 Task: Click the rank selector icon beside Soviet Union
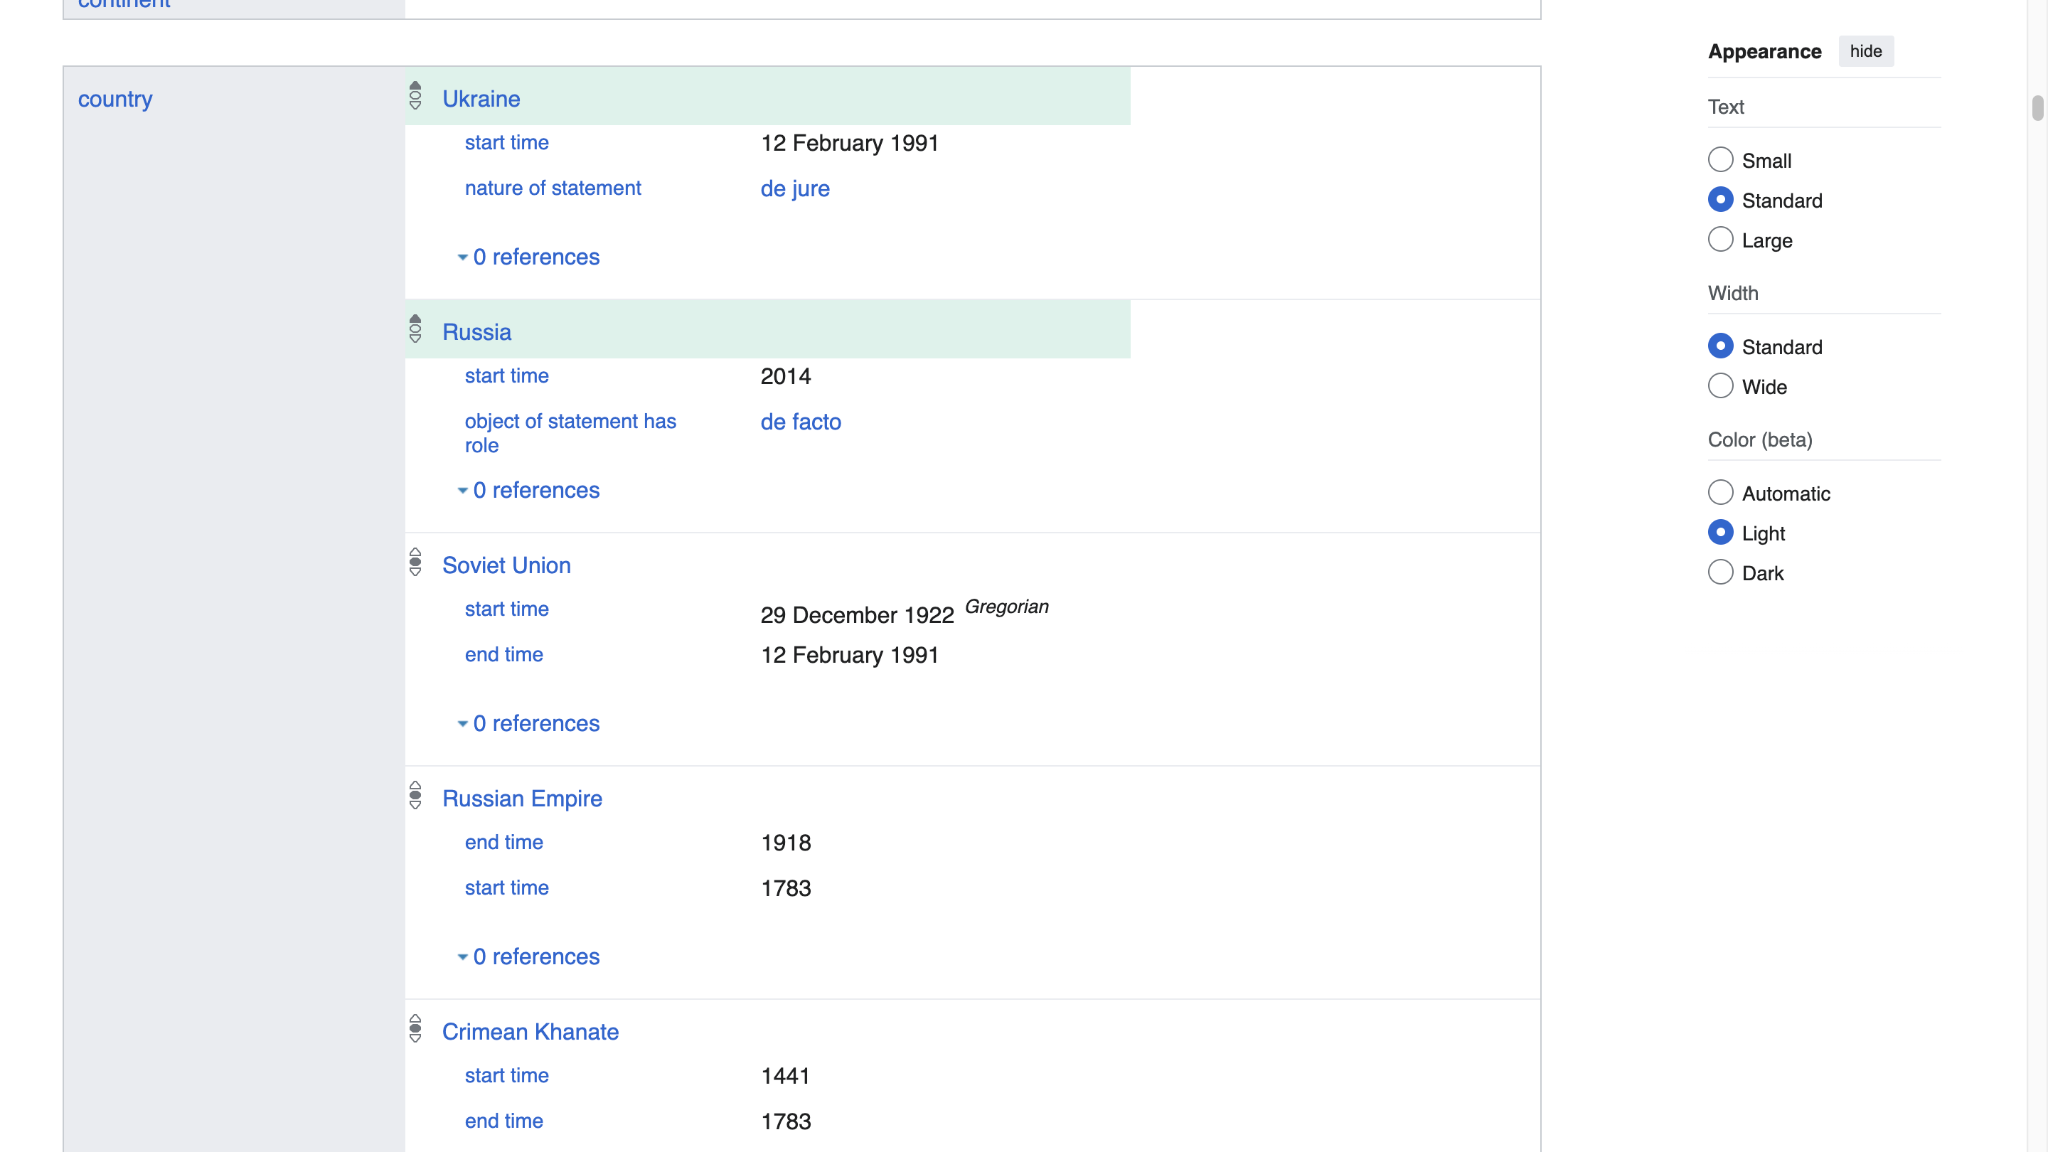[x=415, y=562]
